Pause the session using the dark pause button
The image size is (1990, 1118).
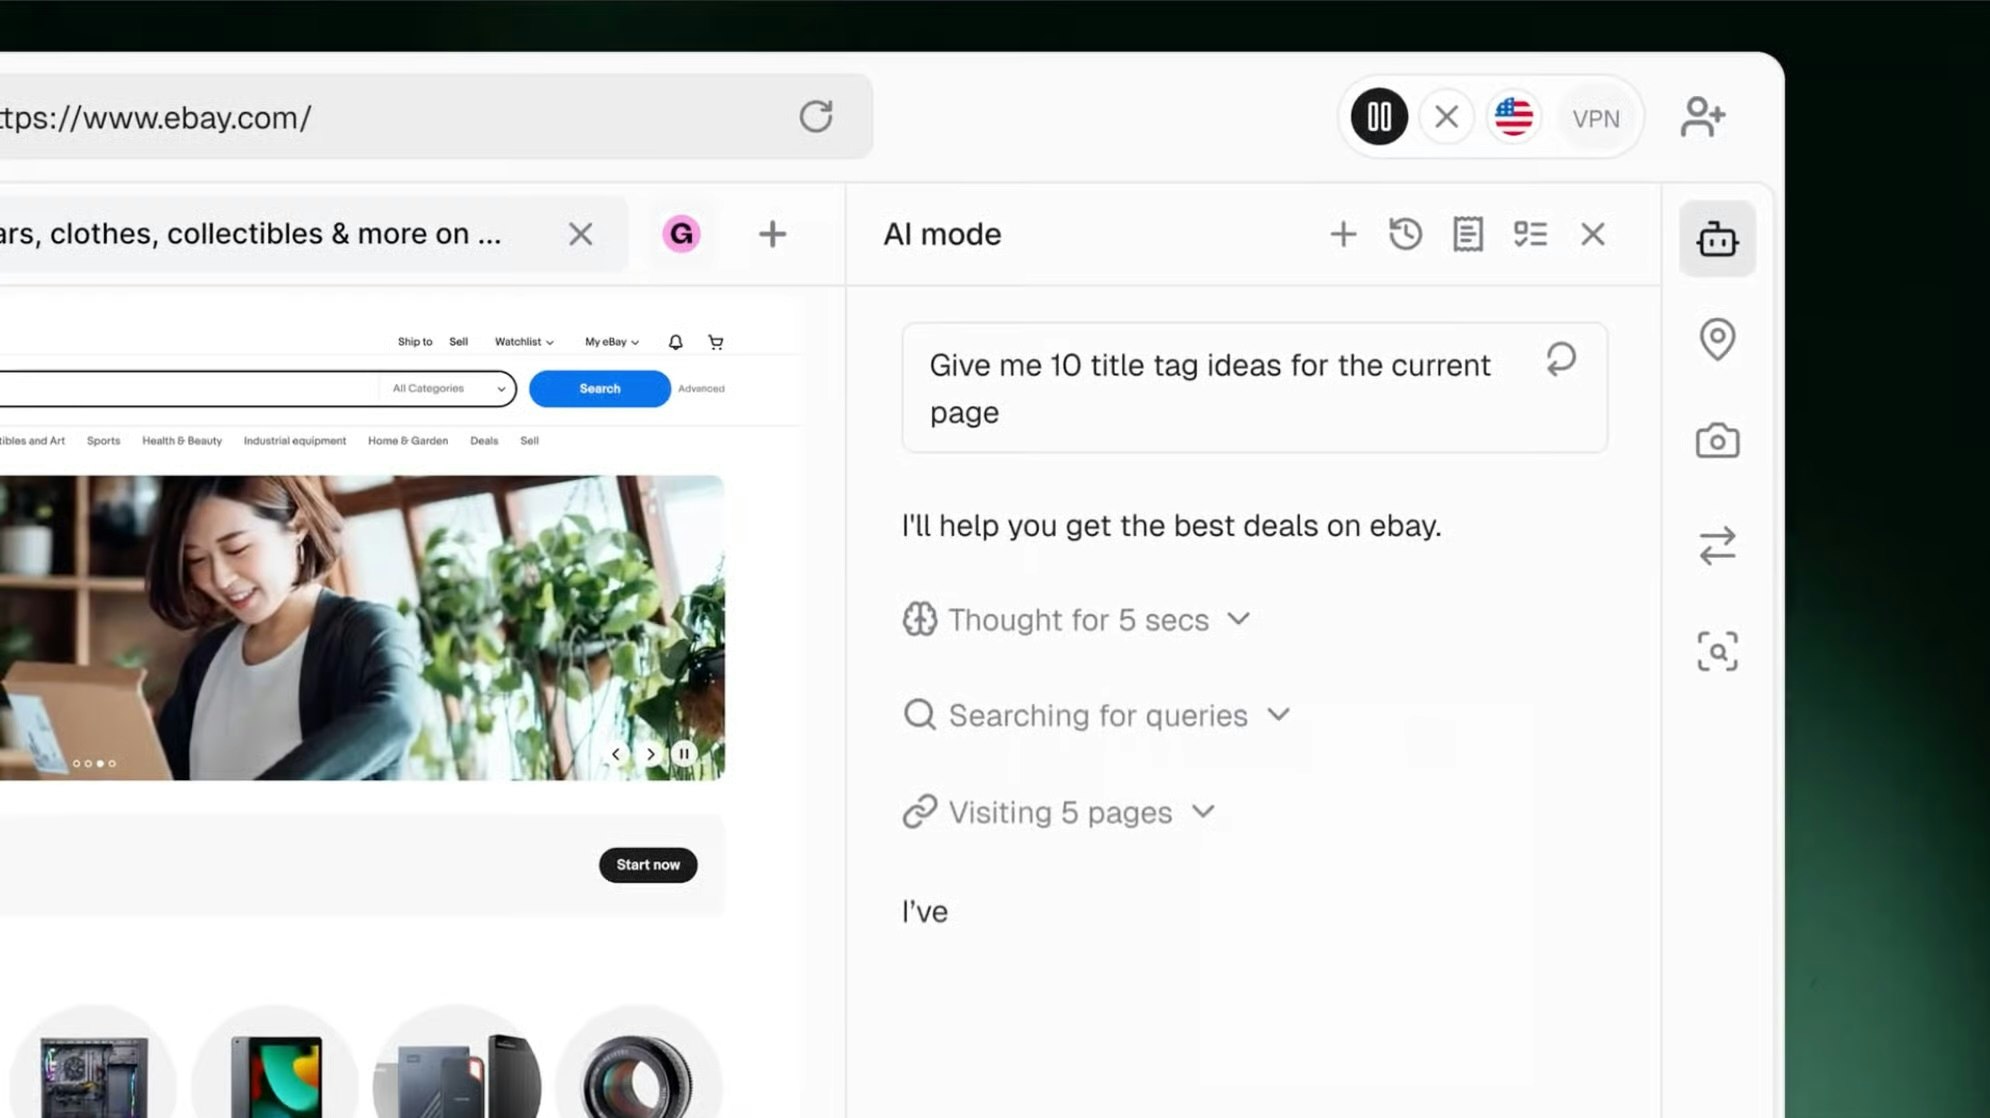click(x=1377, y=117)
